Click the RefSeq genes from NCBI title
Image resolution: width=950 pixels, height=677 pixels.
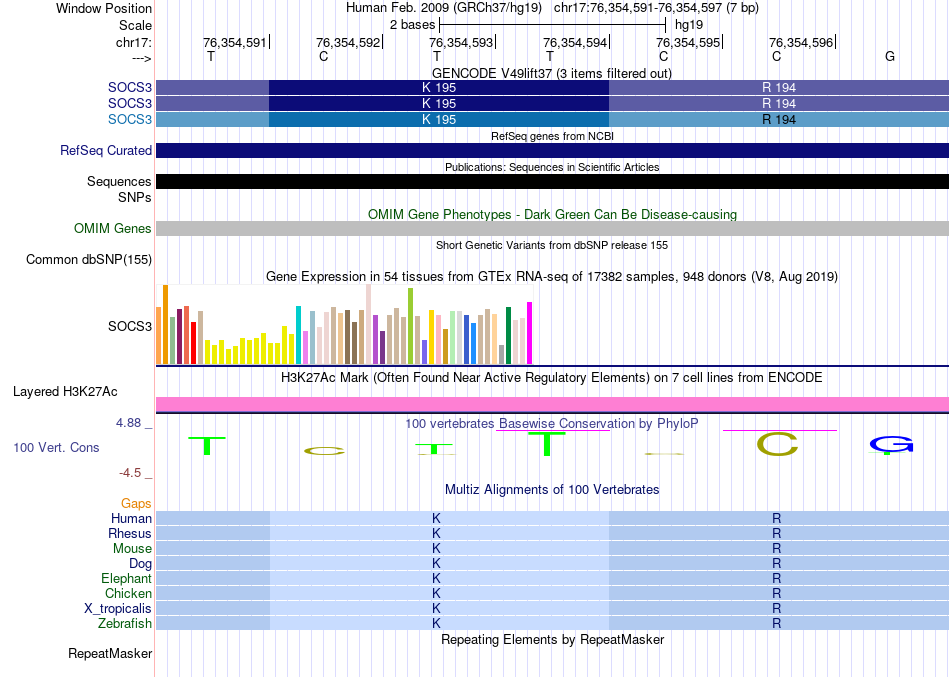point(552,136)
